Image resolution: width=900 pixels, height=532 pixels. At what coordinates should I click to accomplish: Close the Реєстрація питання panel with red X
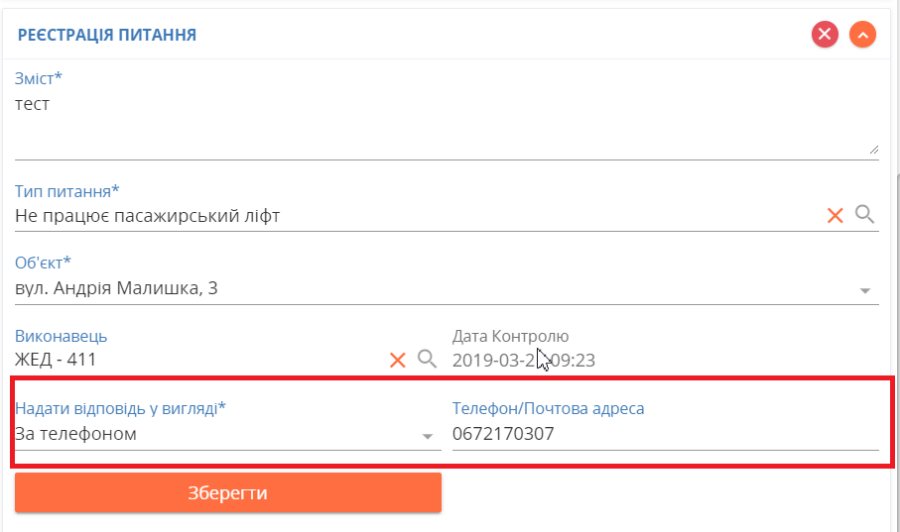point(824,35)
